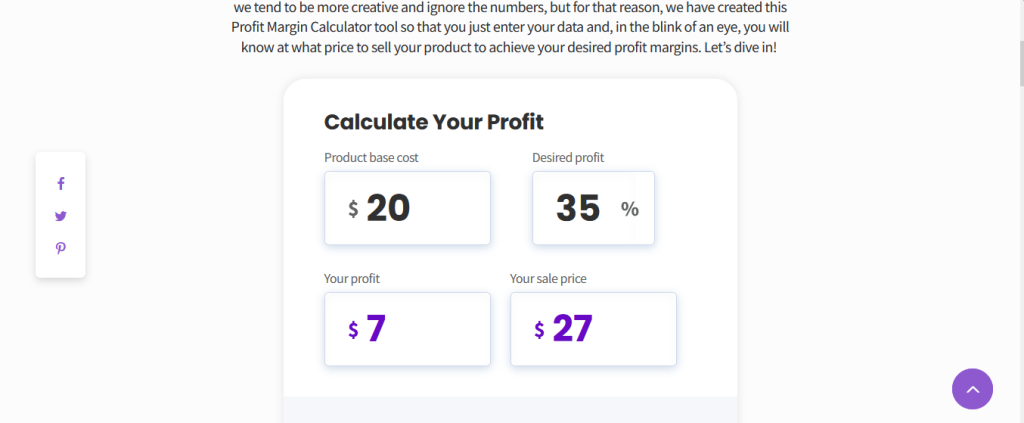
Task: Click the "Your profit" label
Action: pyautogui.click(x=351, y=279)
